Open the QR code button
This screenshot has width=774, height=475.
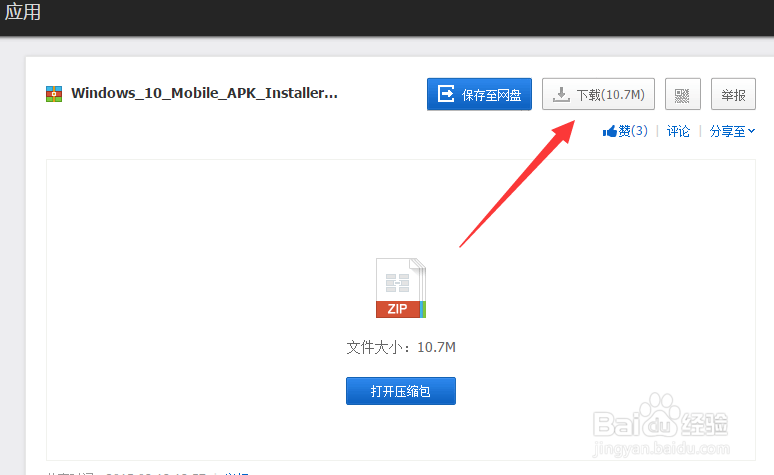tap(682, 94)
